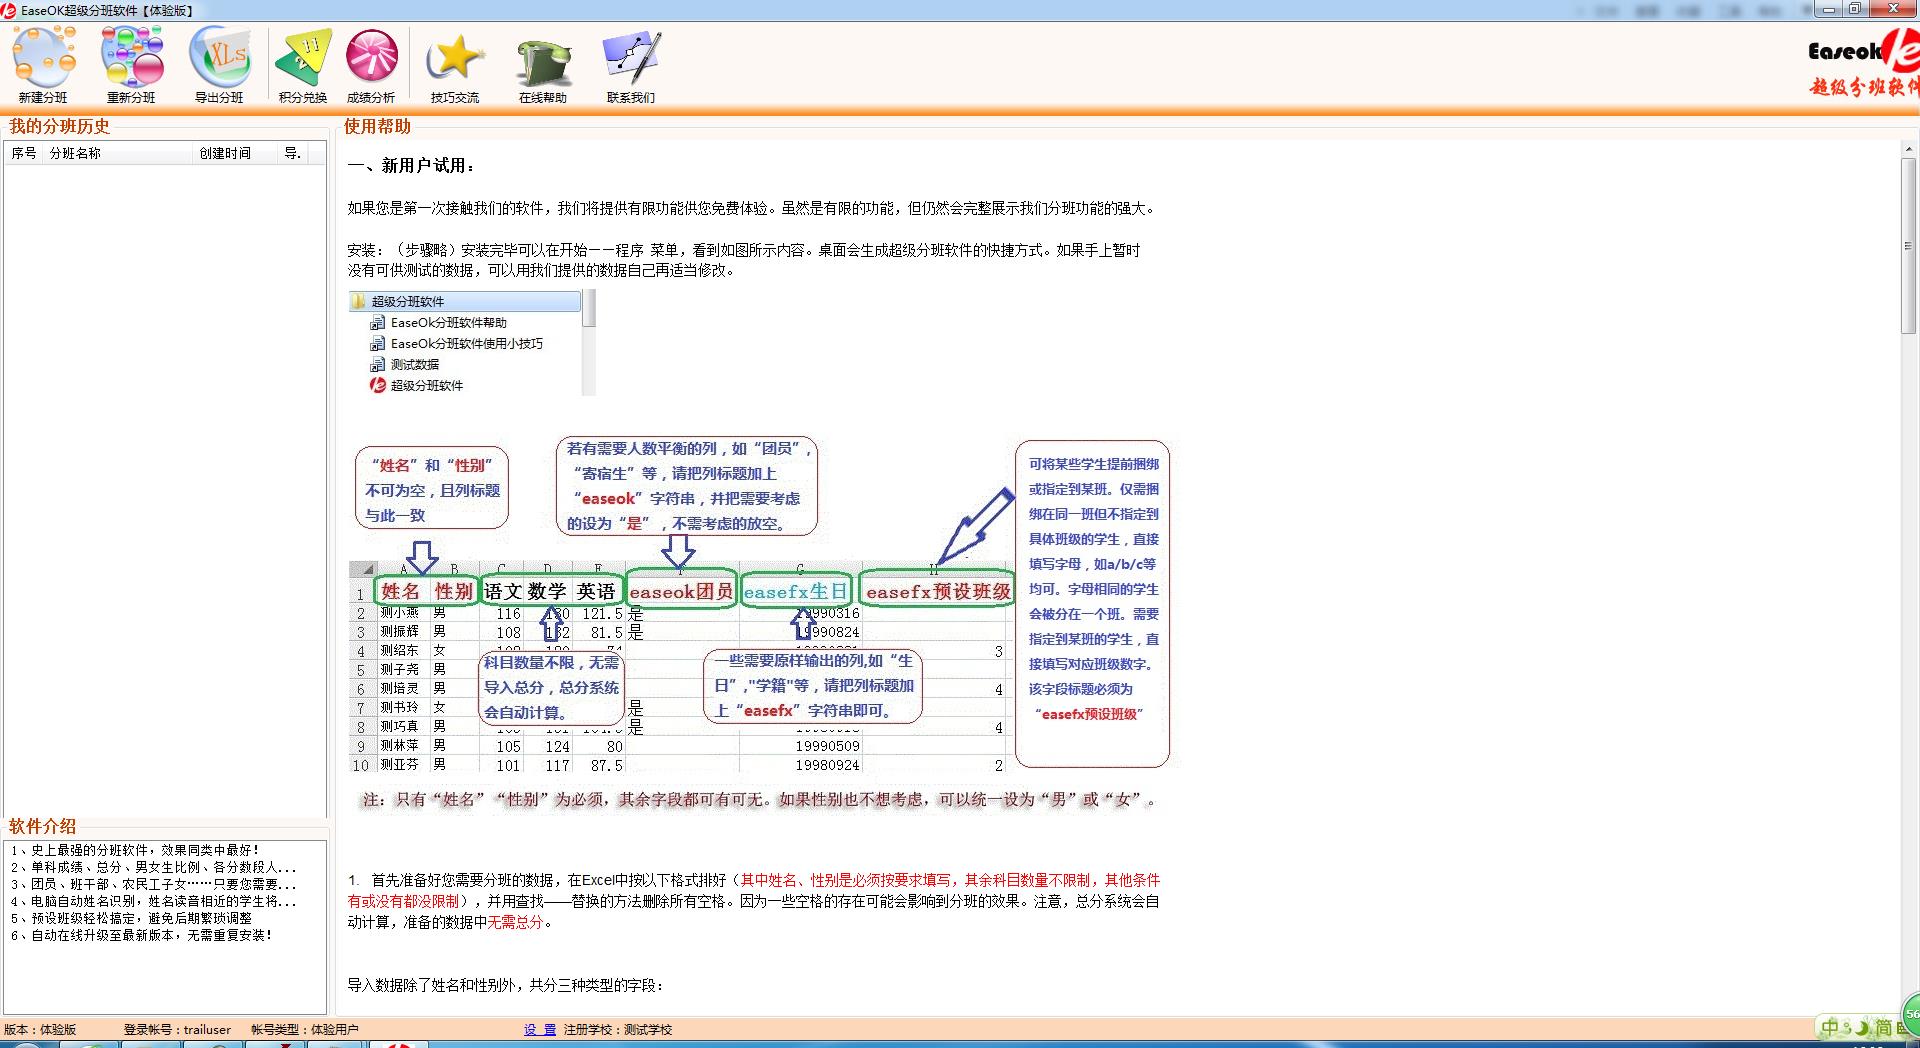The width and height of the screenshot is (1920, 1048).
Task: Select intro line '2、单科成绩、总分、男女生比例'
Action: point(153,867)
